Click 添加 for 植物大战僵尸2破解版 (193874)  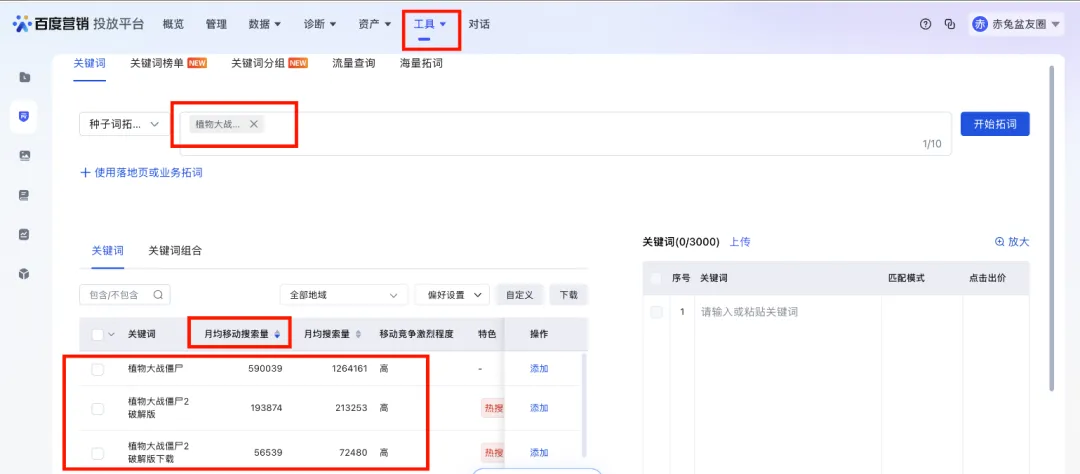pyautogui.click(x=539, y=408)
